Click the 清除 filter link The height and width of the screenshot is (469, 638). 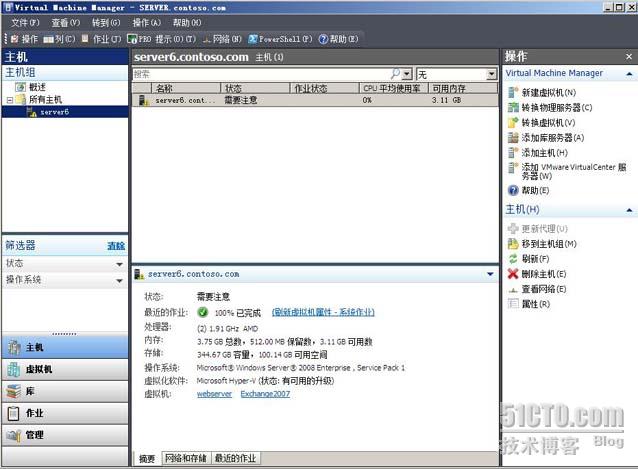point(116,246)
